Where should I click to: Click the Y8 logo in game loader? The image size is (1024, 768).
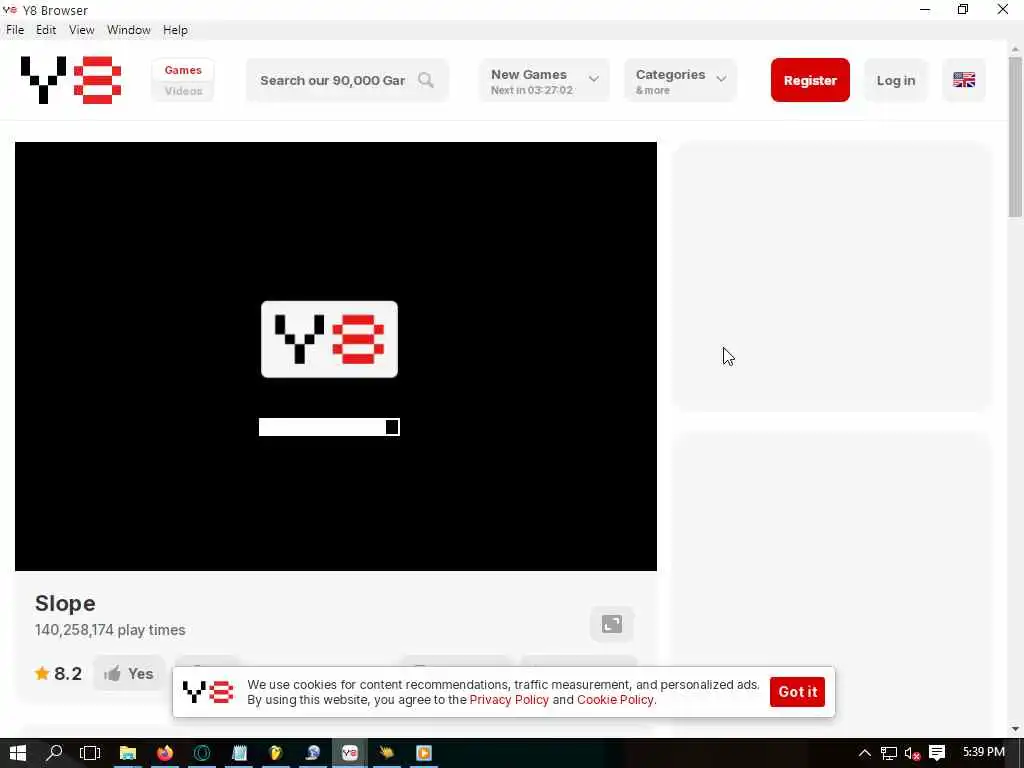(x=329, y=339)
